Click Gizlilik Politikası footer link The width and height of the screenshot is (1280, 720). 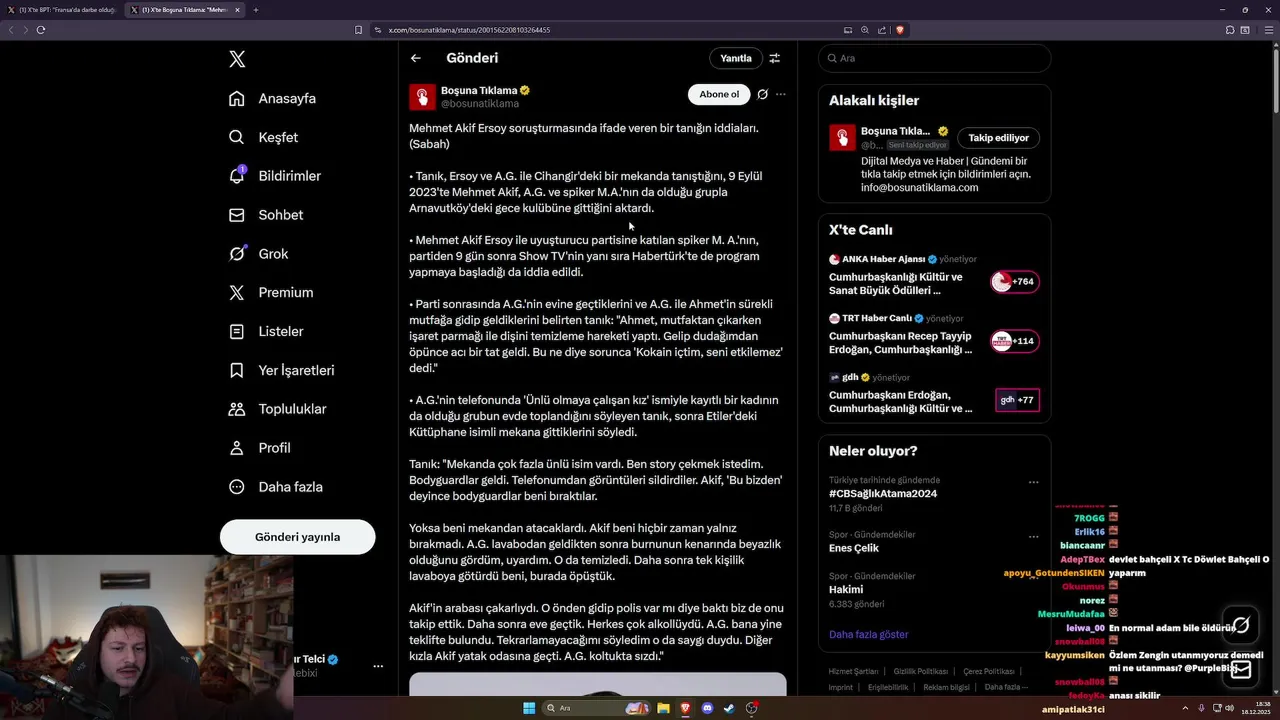[920, 671]
